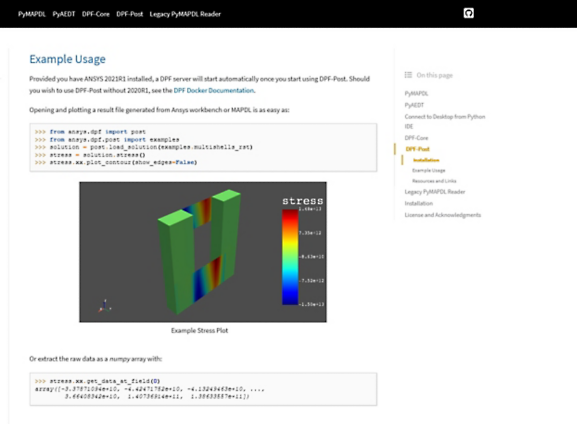
Task: Click the Example Usage heading
Action: [x=67, y=59]
